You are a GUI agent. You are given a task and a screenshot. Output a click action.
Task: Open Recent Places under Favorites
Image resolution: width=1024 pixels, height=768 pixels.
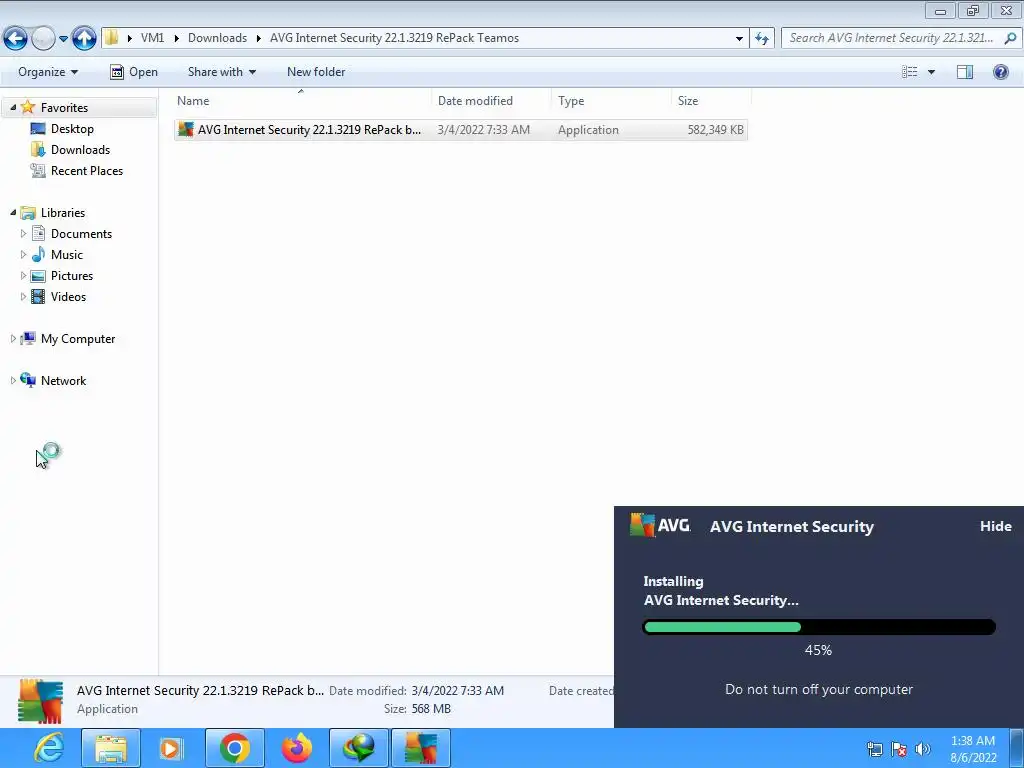pos(87,170)
